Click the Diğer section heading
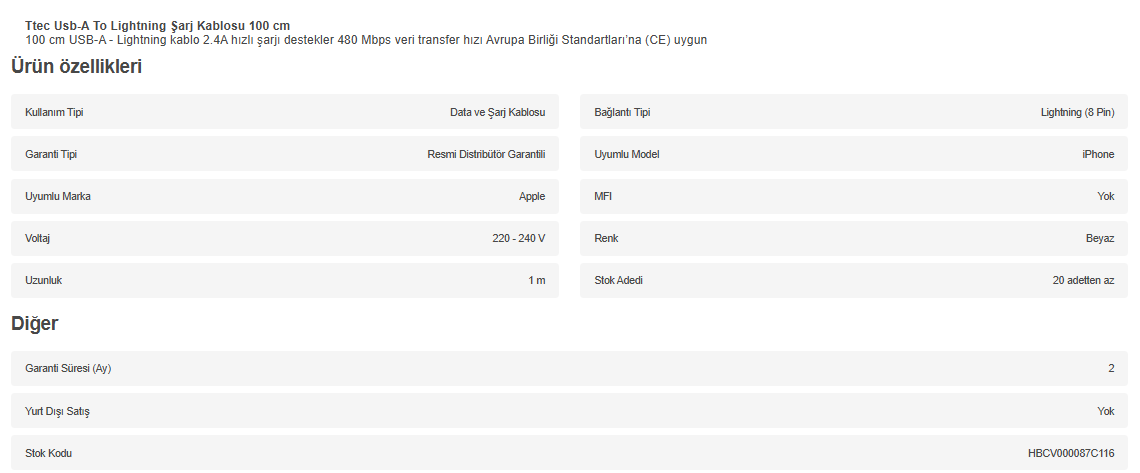 click(x=34, y=323)
